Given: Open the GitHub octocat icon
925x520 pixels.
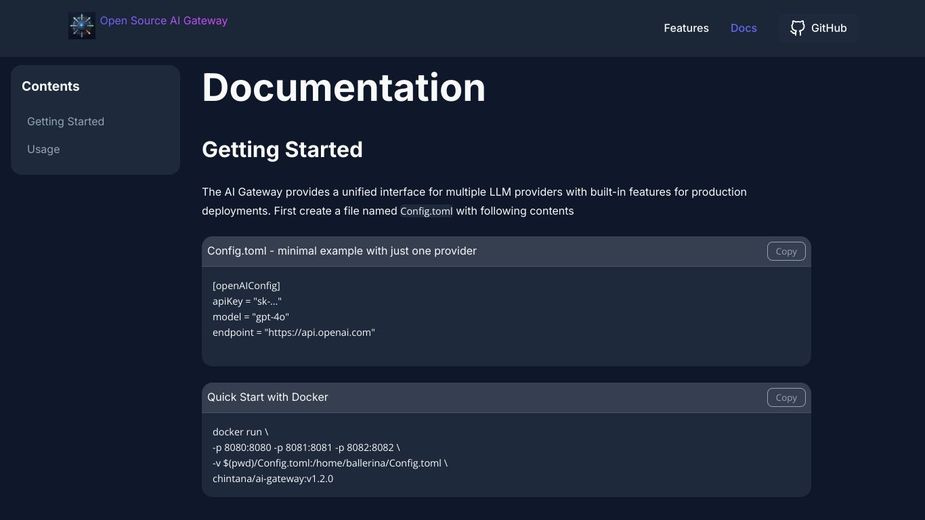Looking at the screenshot, I should click(797, 28).
